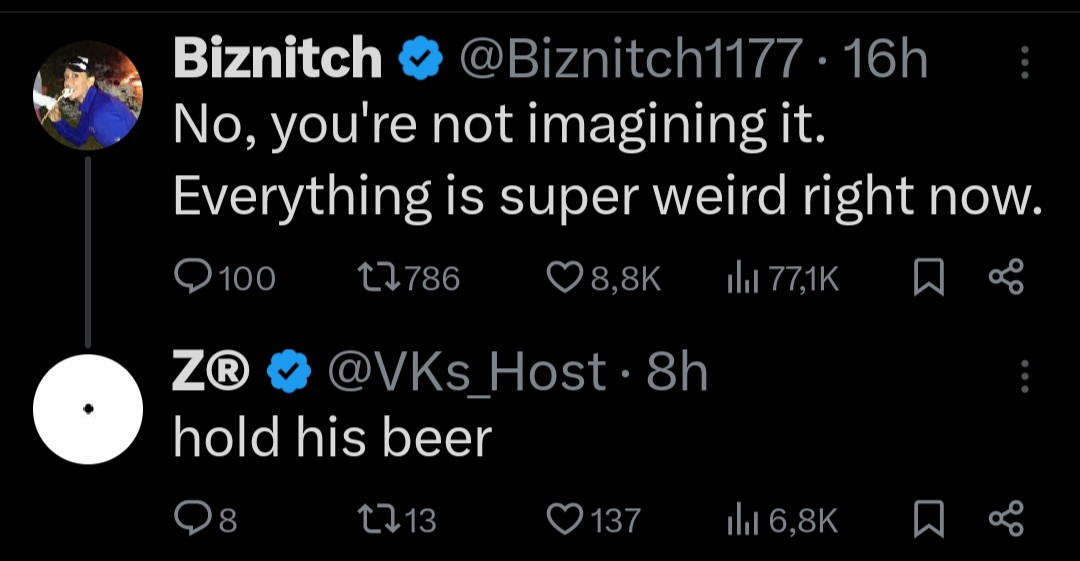Like Biznitch's tweet with heart icon
The height and width of the screenshot is (561, 1080).
tap(567, 278)
